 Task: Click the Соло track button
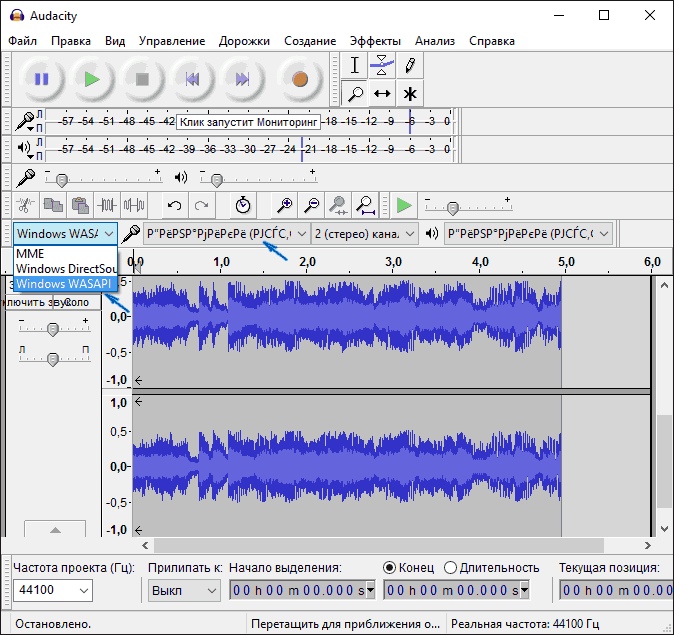click(x=77, y=301)
